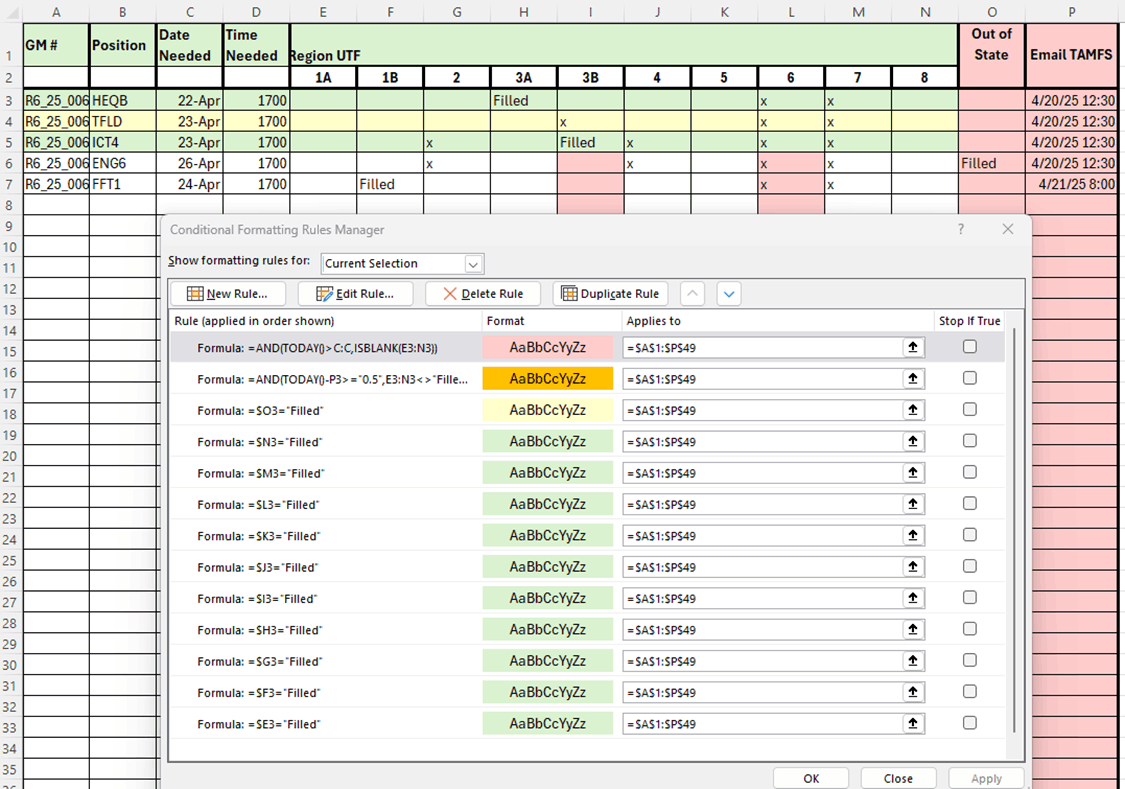Collapse range selector for $I3 rule
Image resolution: width=1125 pixels, height=789 pixels.
(913, 598)
